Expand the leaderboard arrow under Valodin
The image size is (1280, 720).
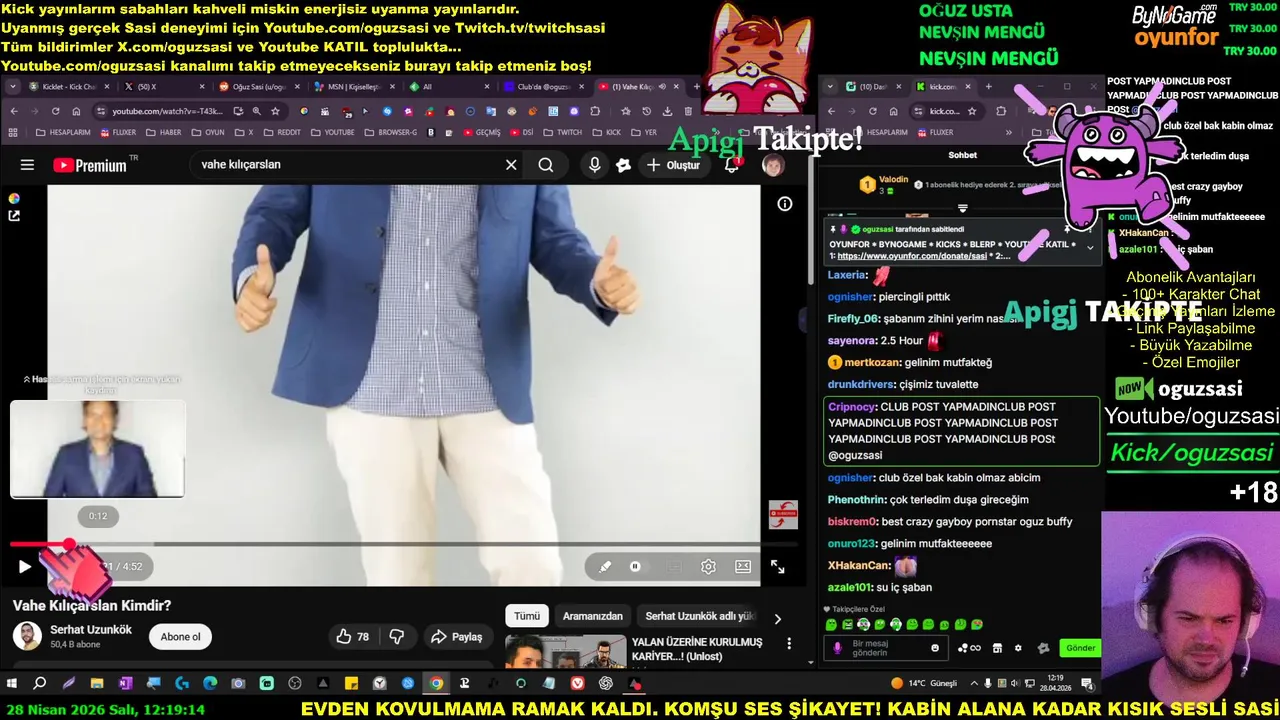point(962,208)
